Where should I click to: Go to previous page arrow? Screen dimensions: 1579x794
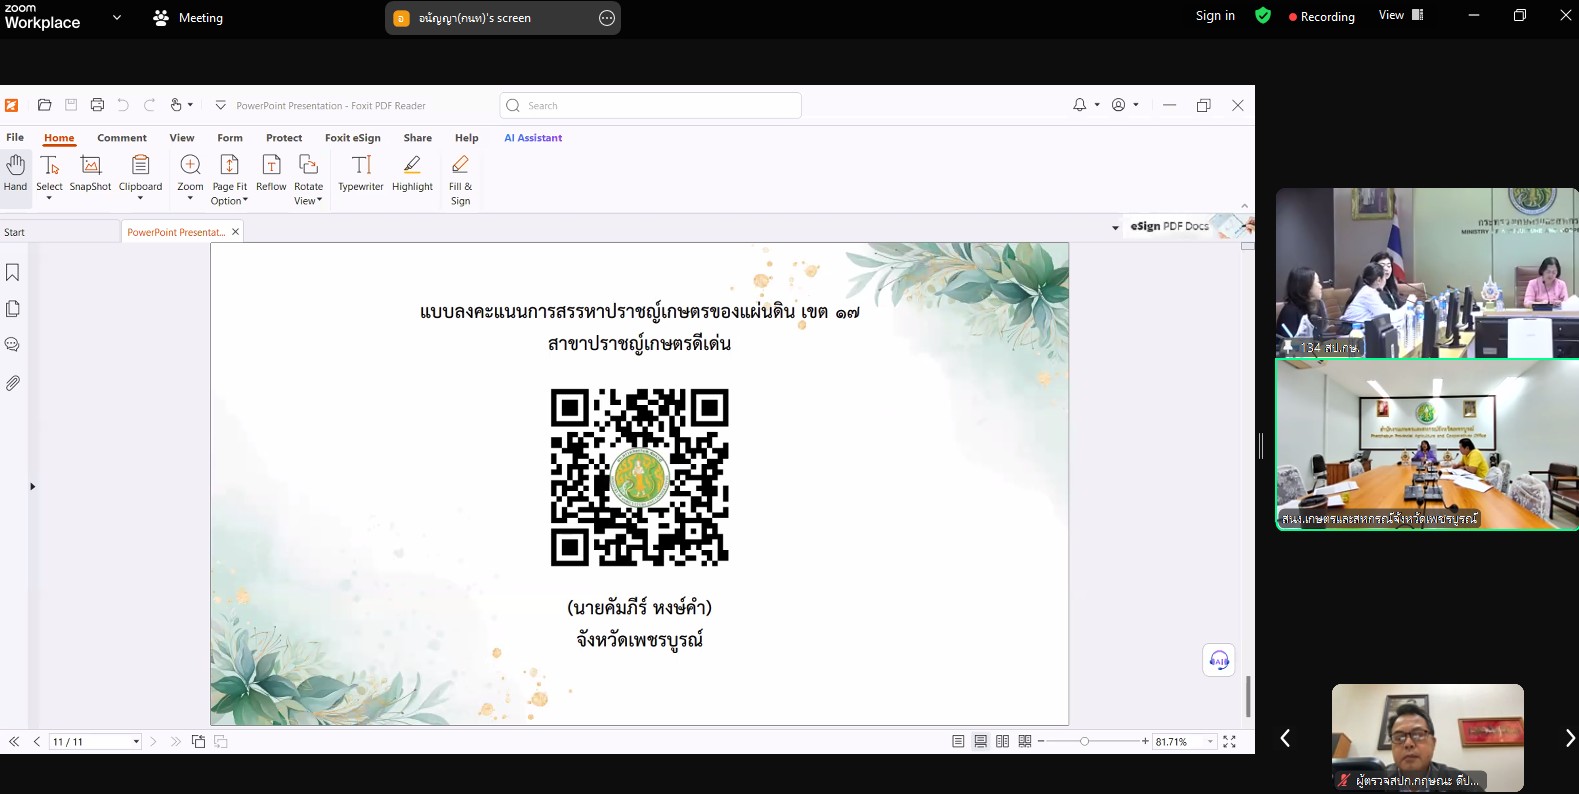pyautogui.click(x=37, y=741)
